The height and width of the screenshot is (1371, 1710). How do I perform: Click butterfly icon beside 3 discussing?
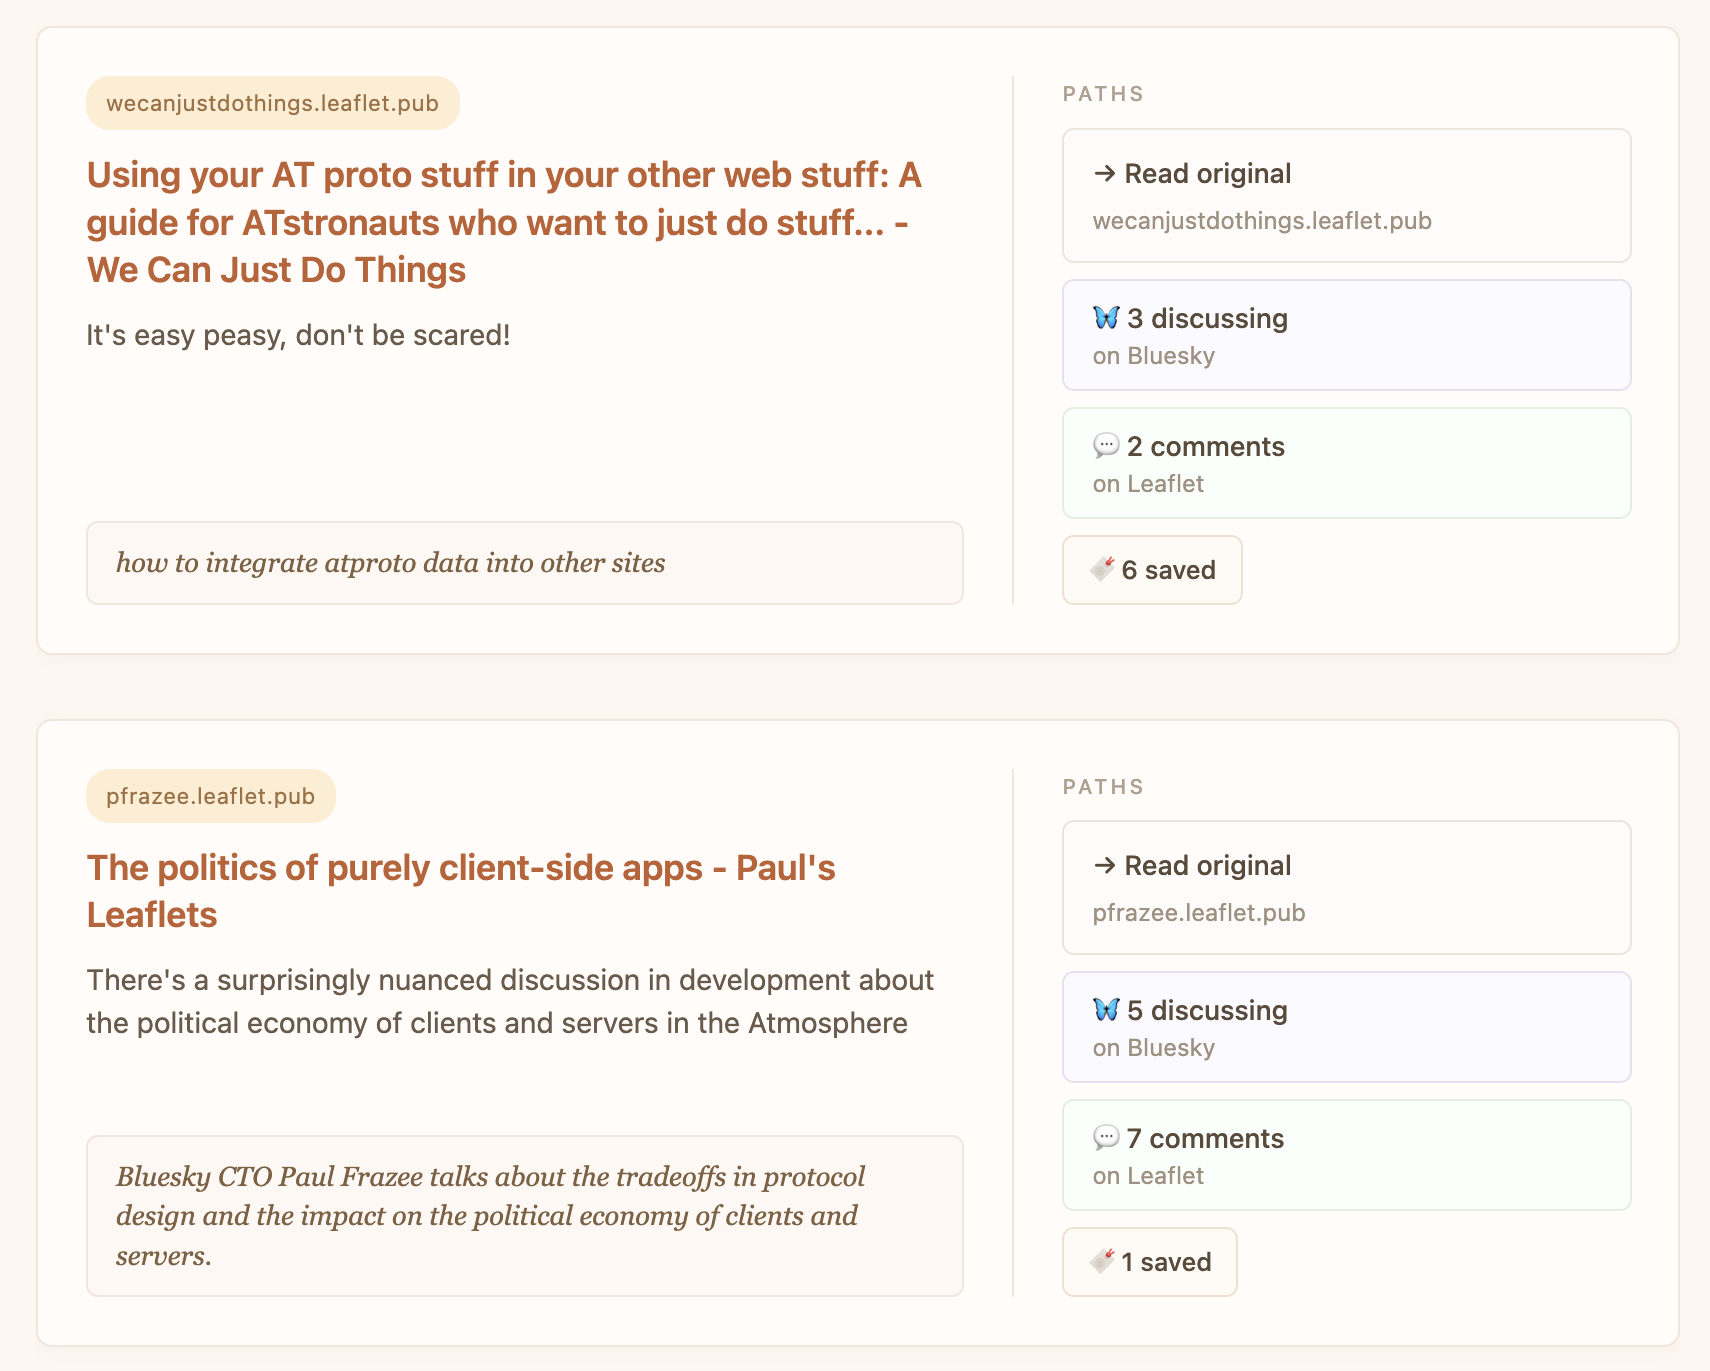(x=1106, y=318)
